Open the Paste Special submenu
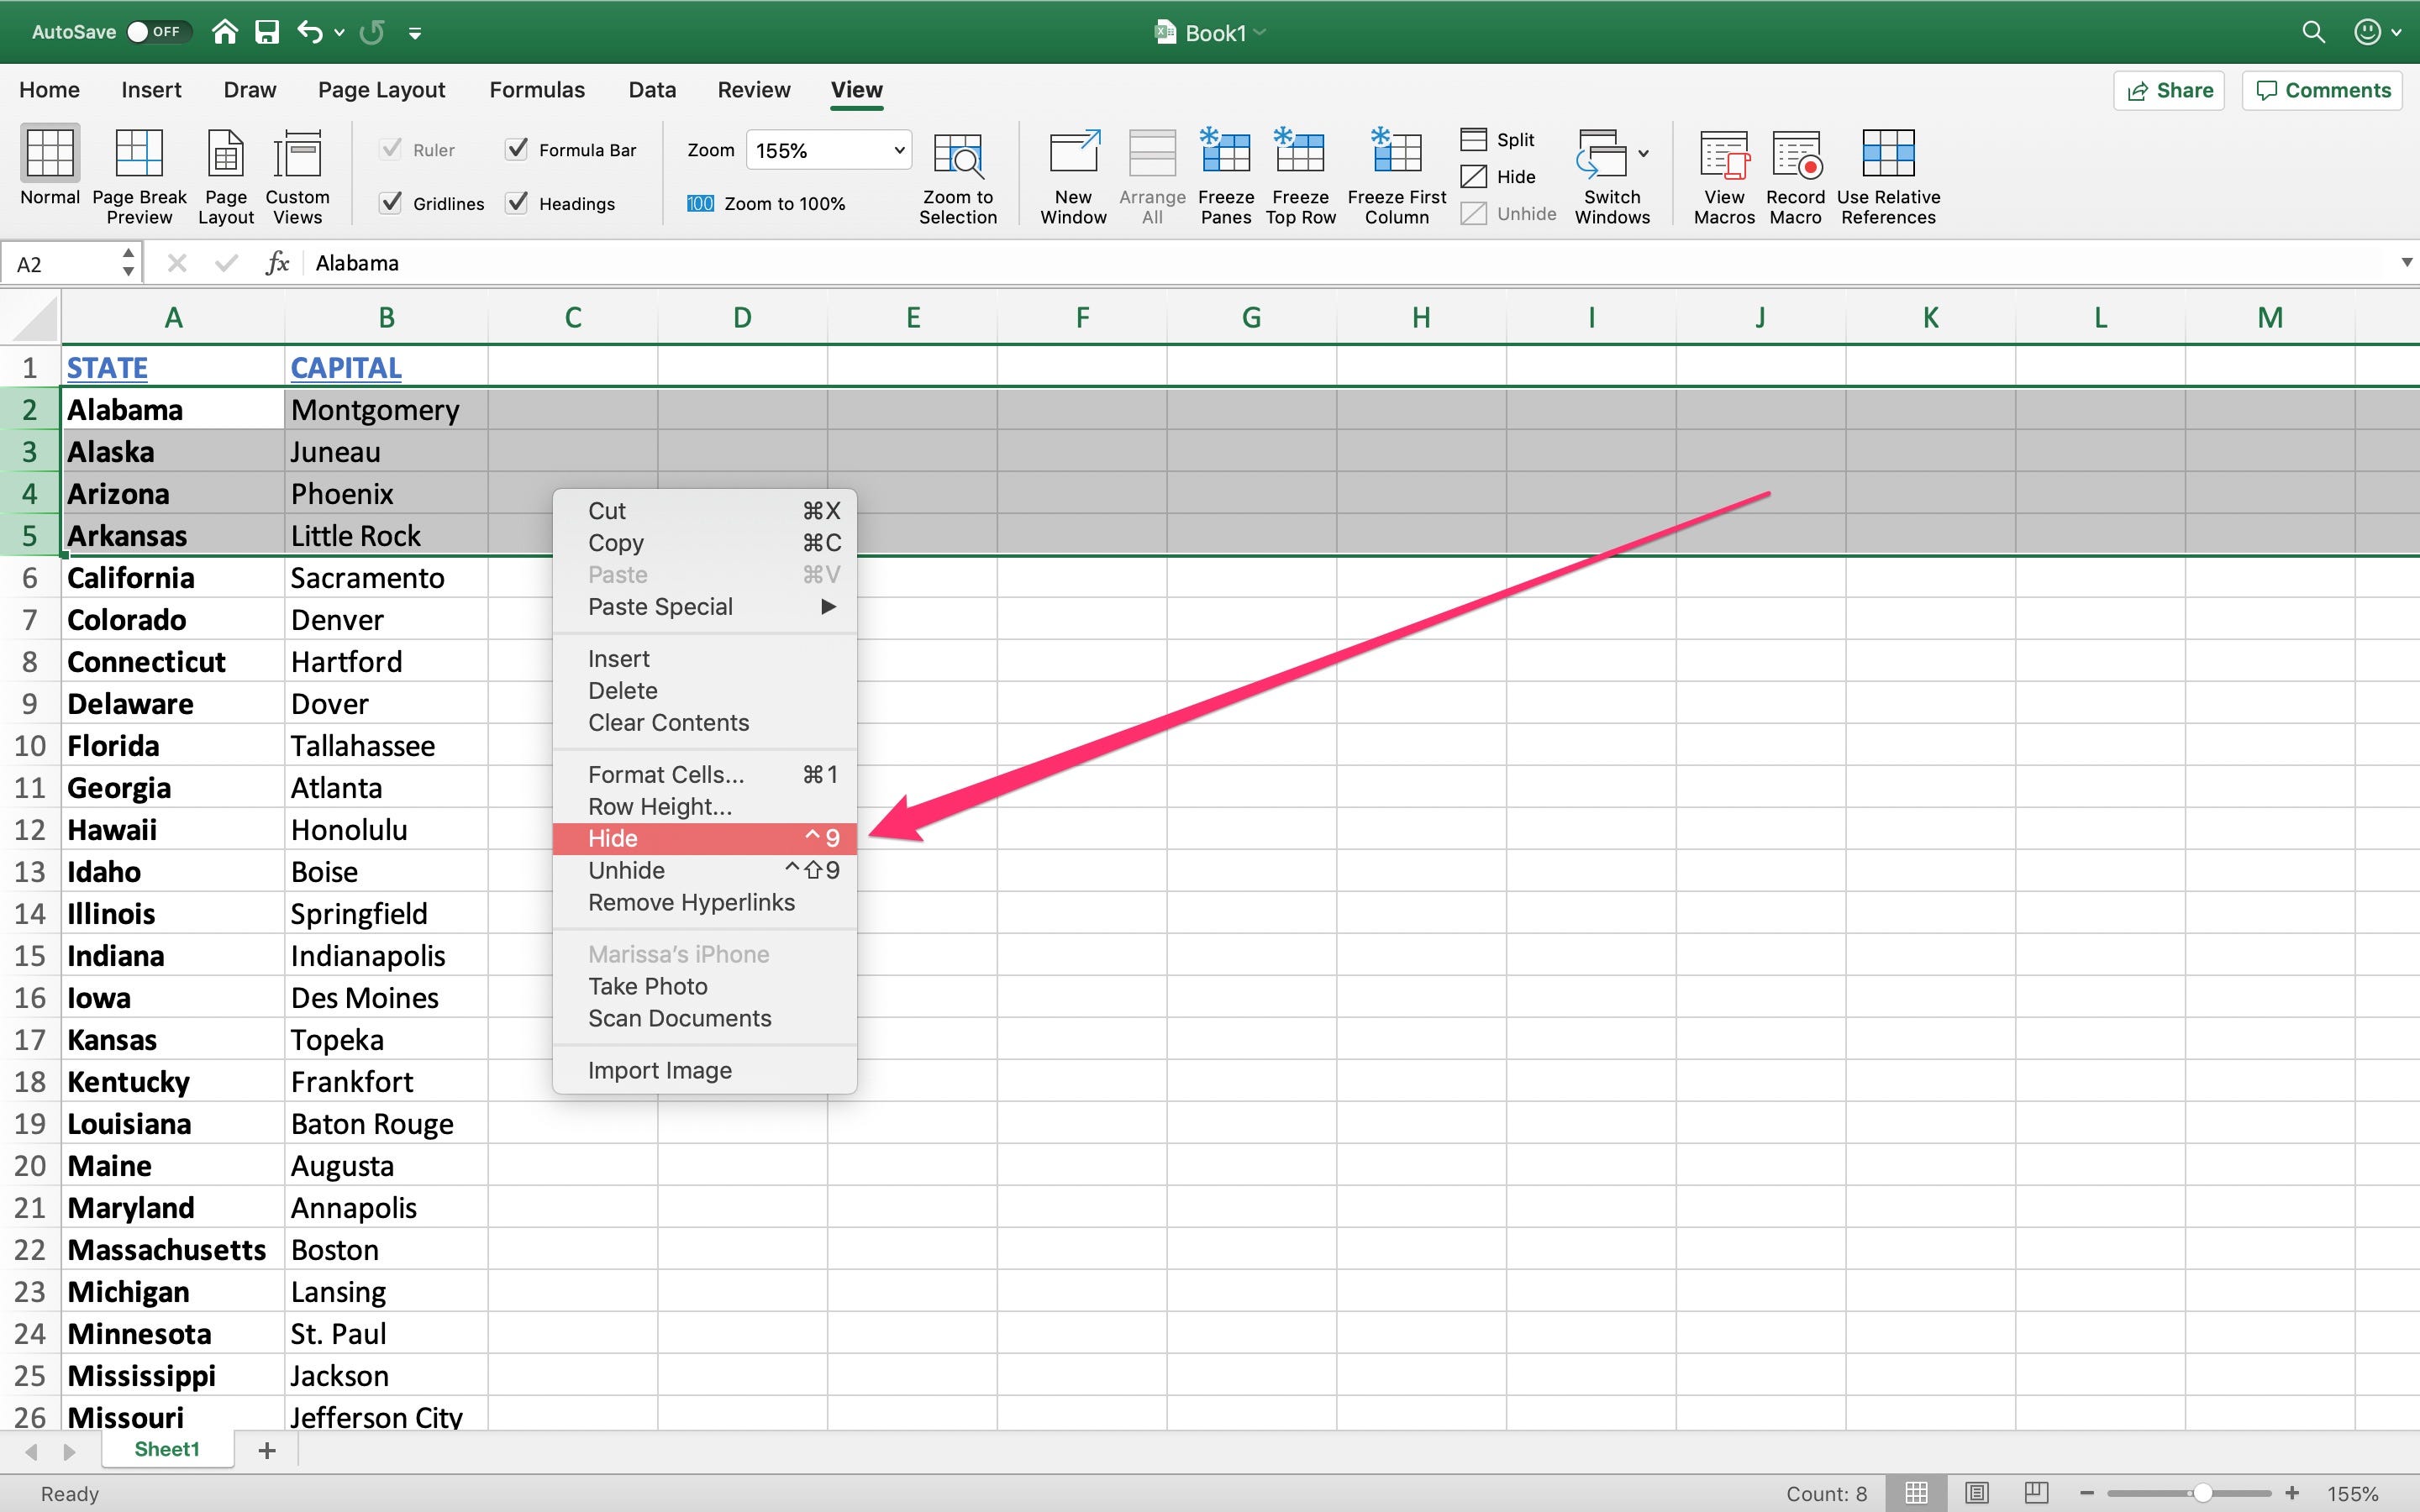 tap(705, 607)
